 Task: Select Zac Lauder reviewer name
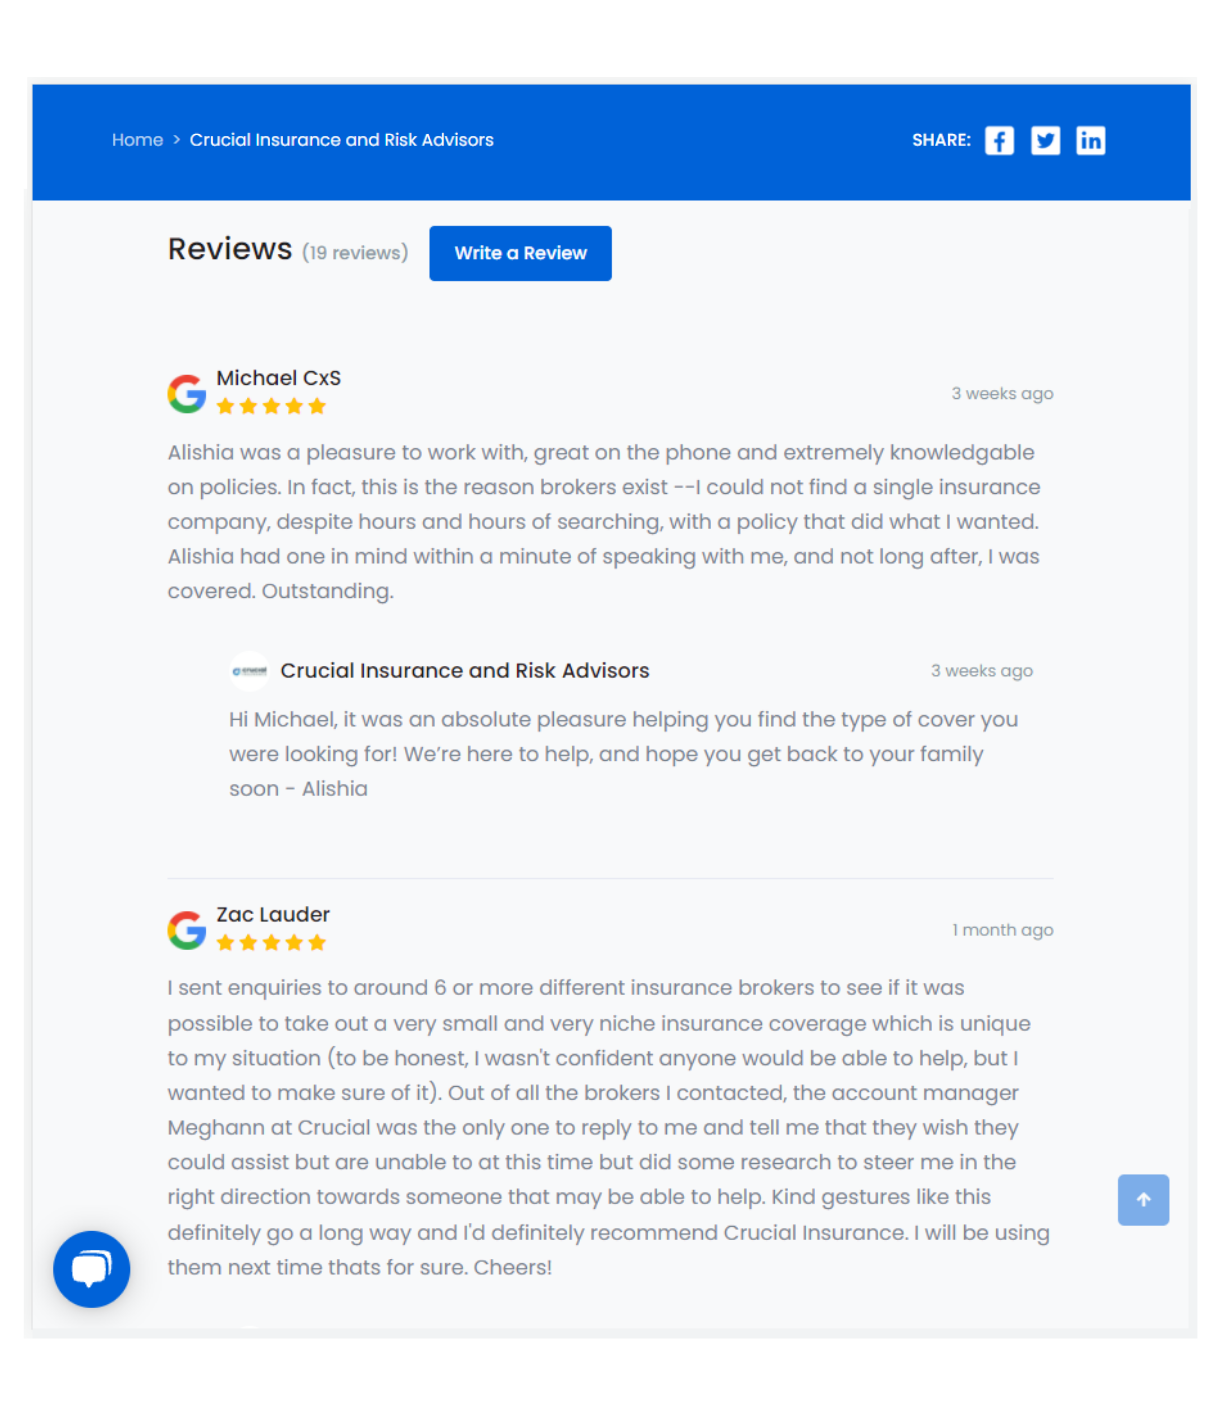point(273,914)
